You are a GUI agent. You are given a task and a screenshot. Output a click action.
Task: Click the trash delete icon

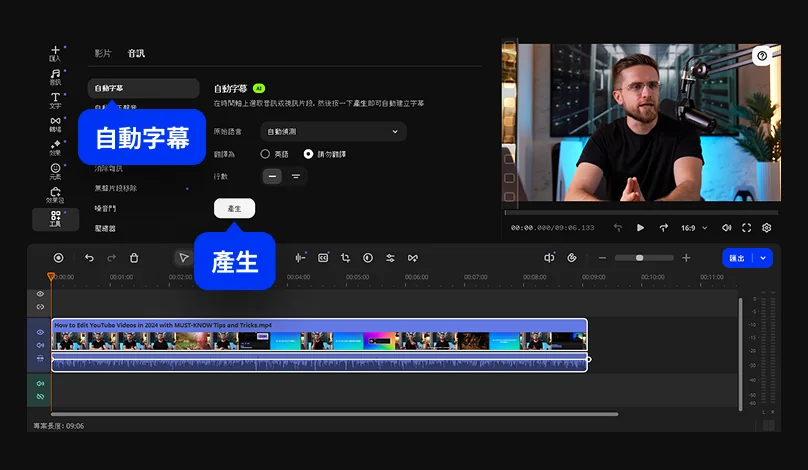pos(134,258)
